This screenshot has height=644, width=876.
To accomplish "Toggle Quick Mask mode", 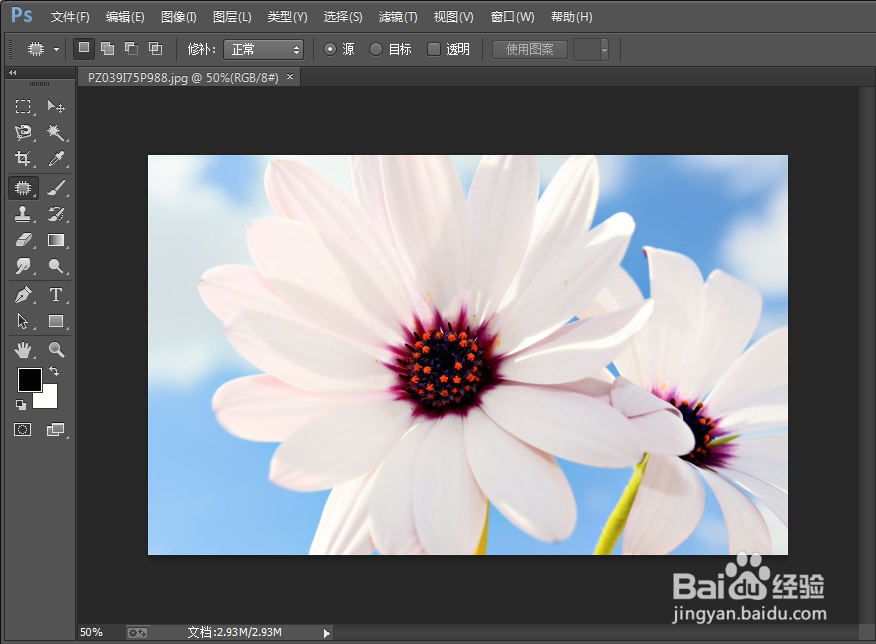I will click(22, 430).
